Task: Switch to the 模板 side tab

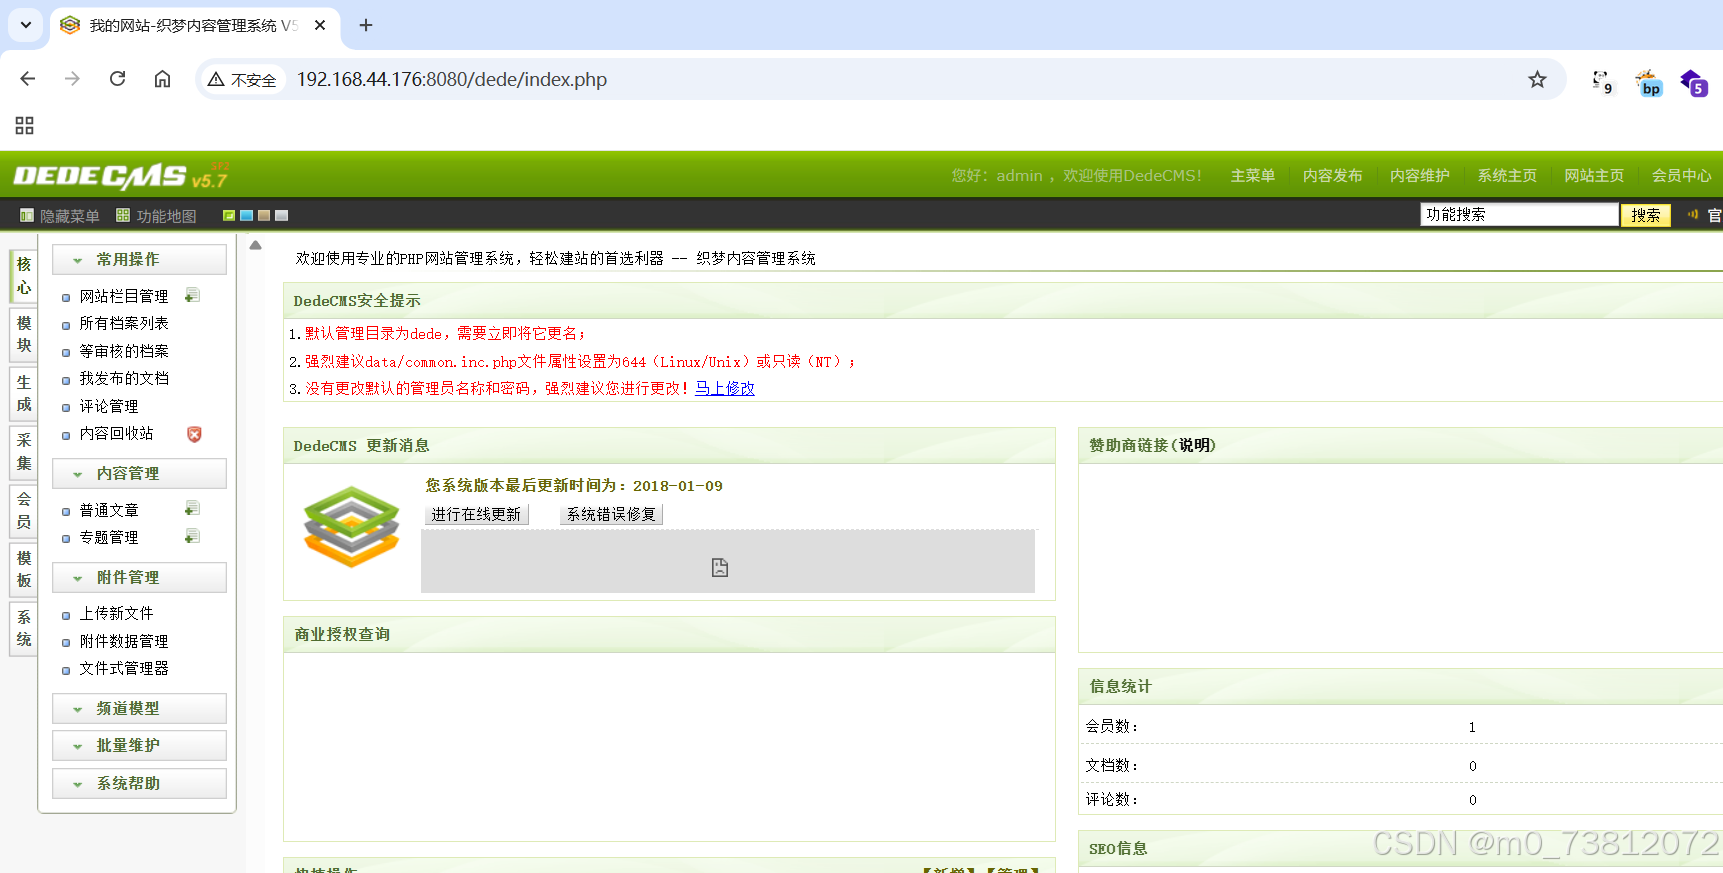Action: [x=24, y=569]
